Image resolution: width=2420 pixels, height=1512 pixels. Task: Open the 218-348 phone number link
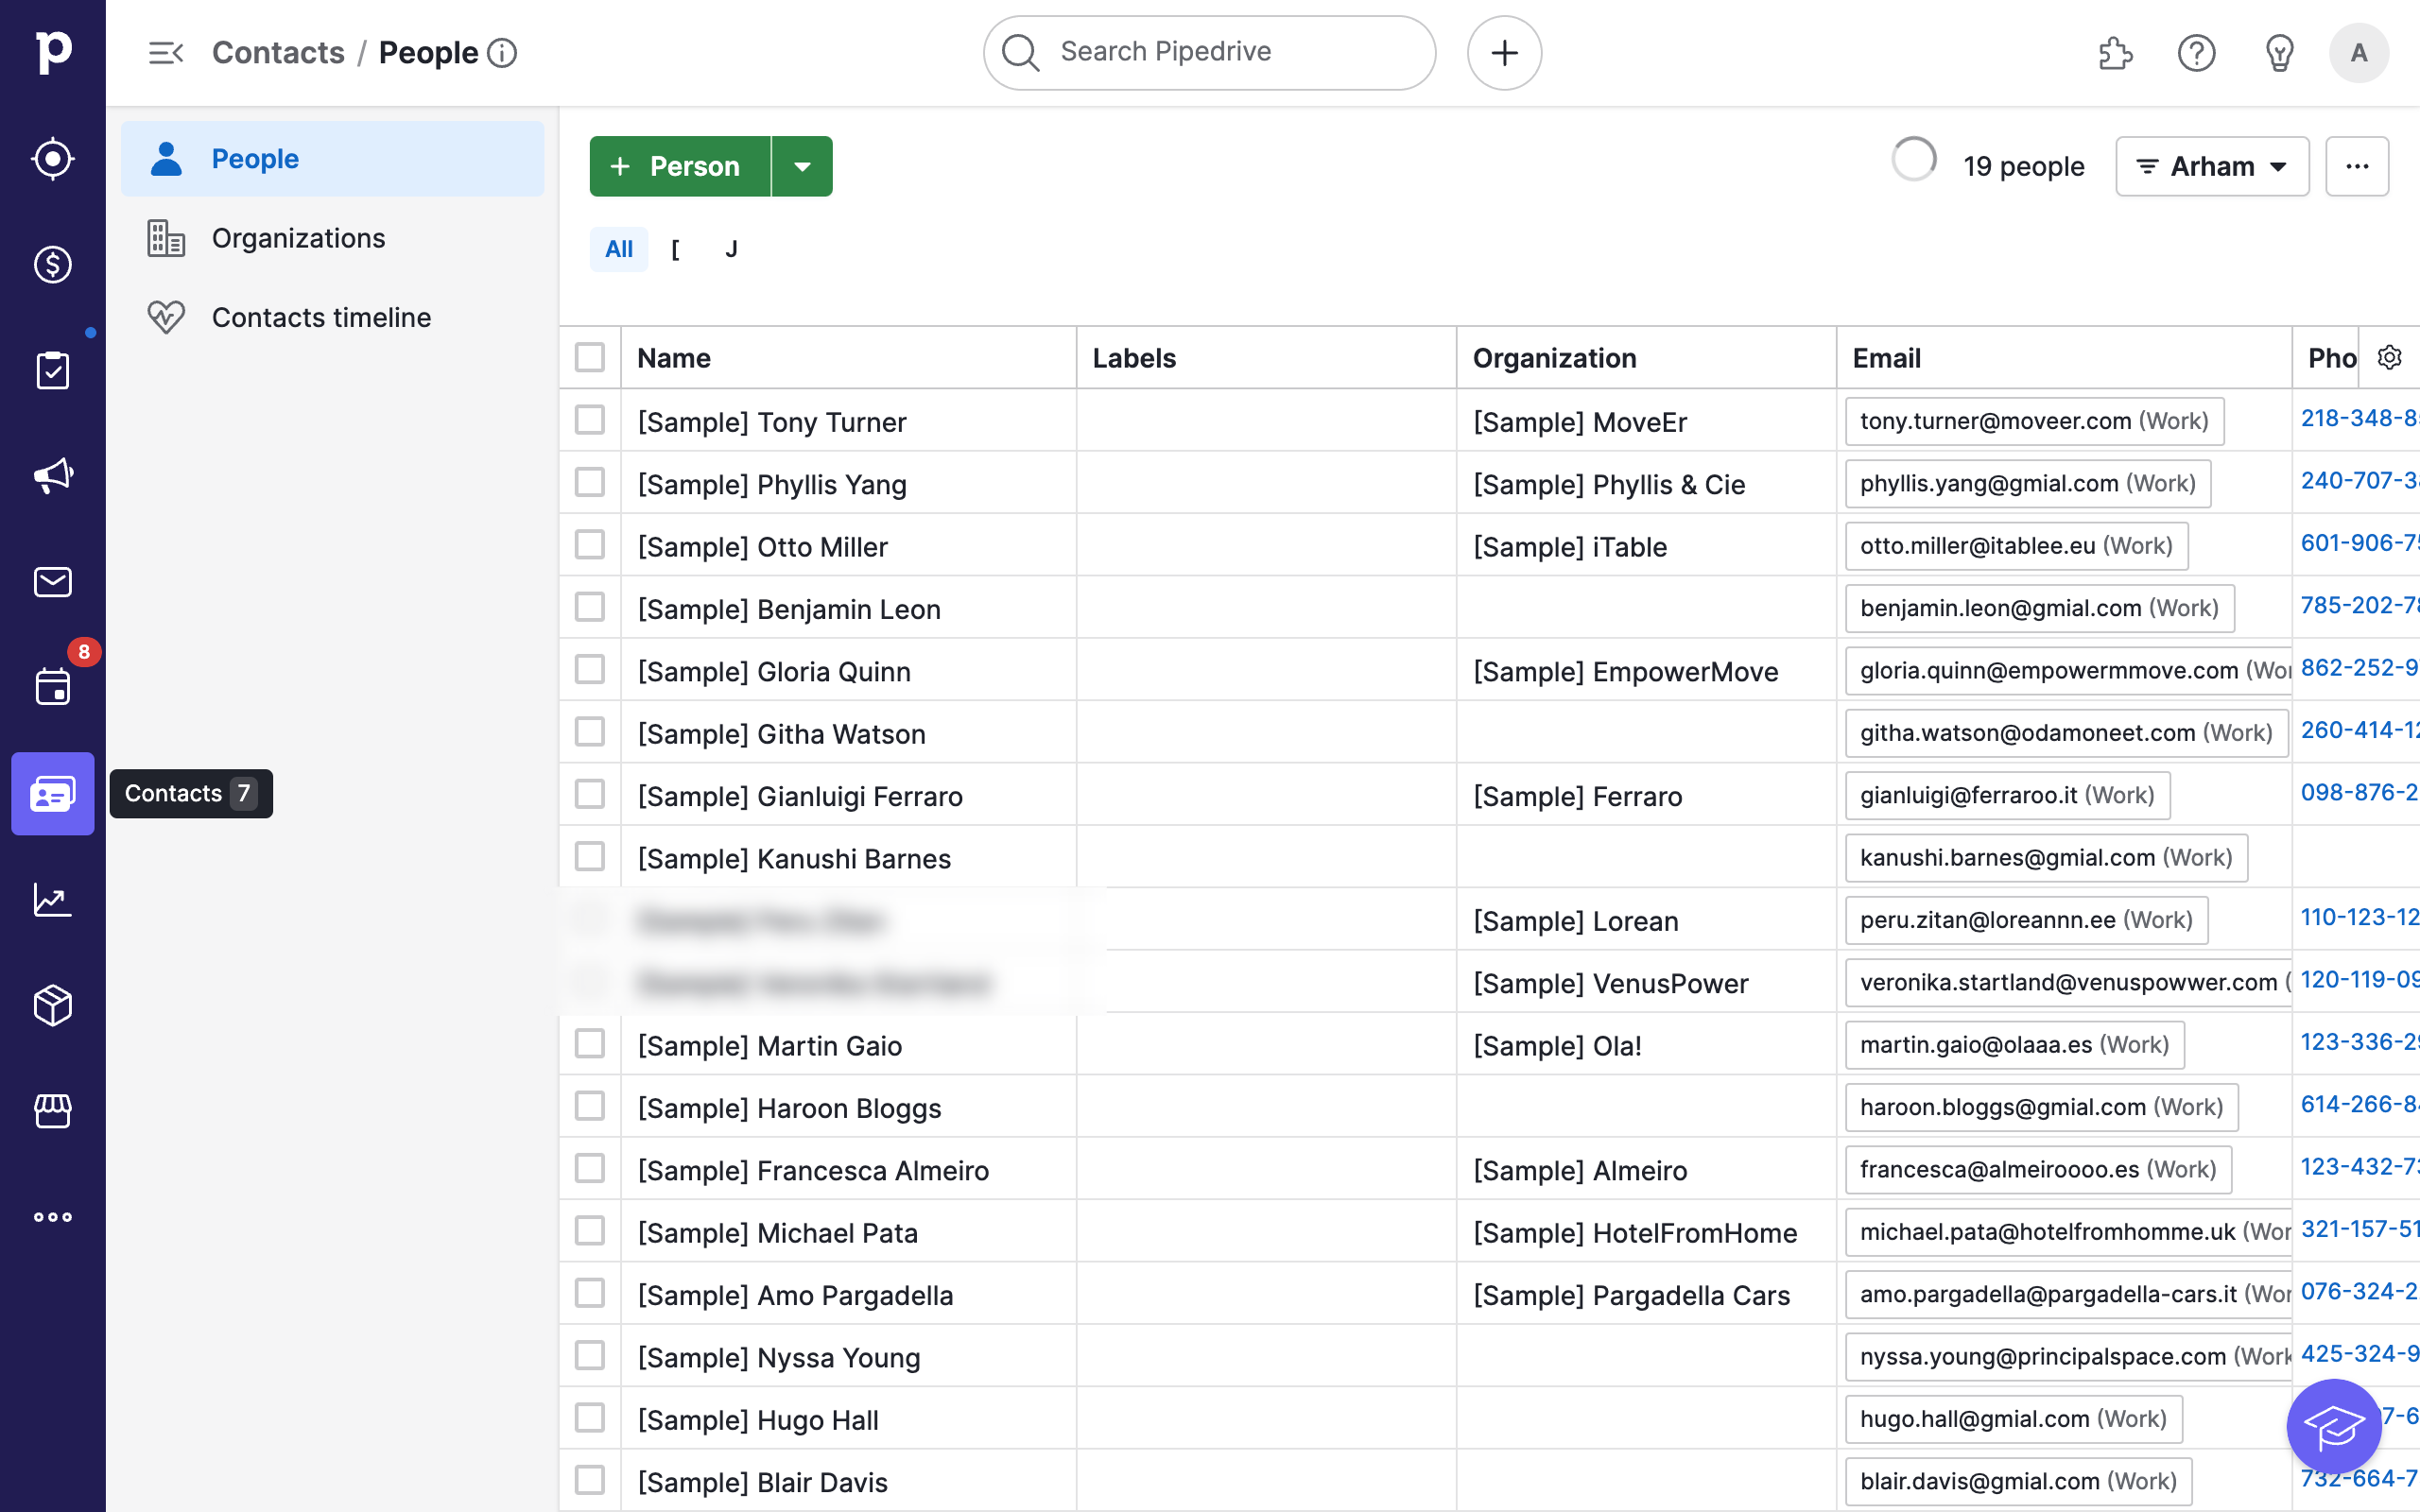coord(2357,419)
